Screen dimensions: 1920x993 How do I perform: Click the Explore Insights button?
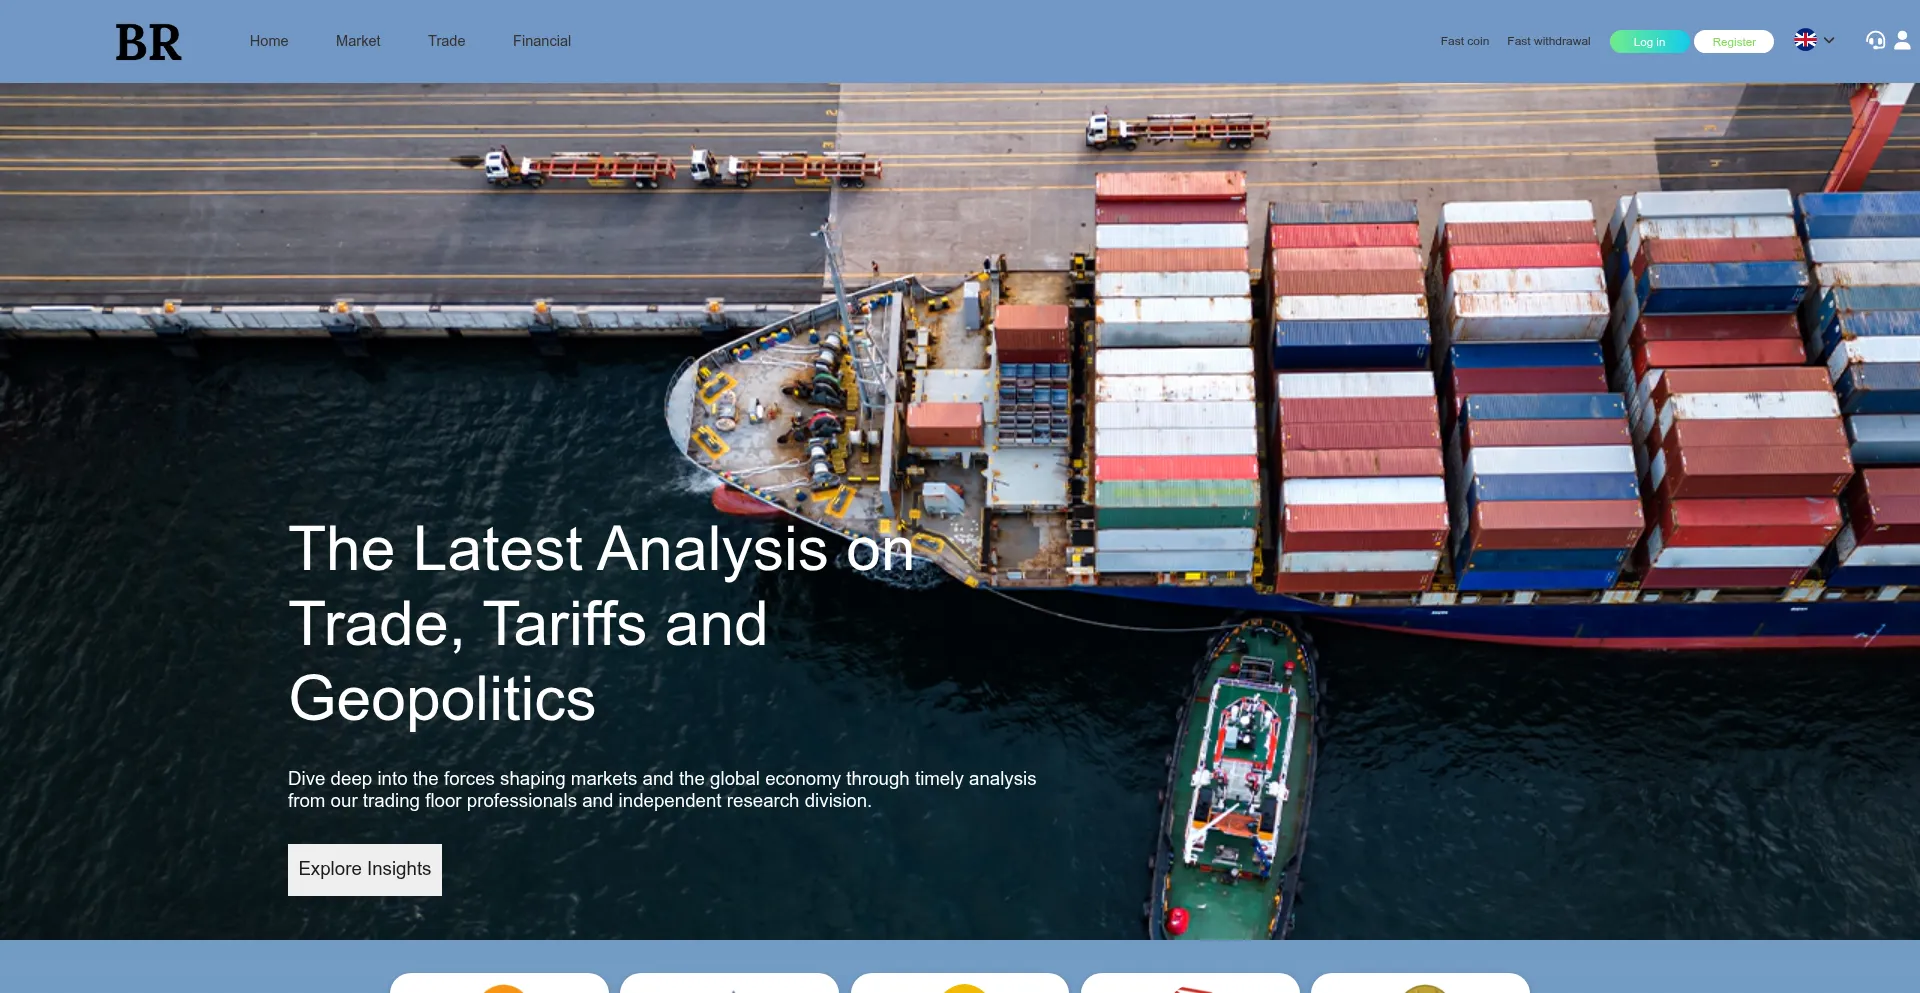coord(365,869)
